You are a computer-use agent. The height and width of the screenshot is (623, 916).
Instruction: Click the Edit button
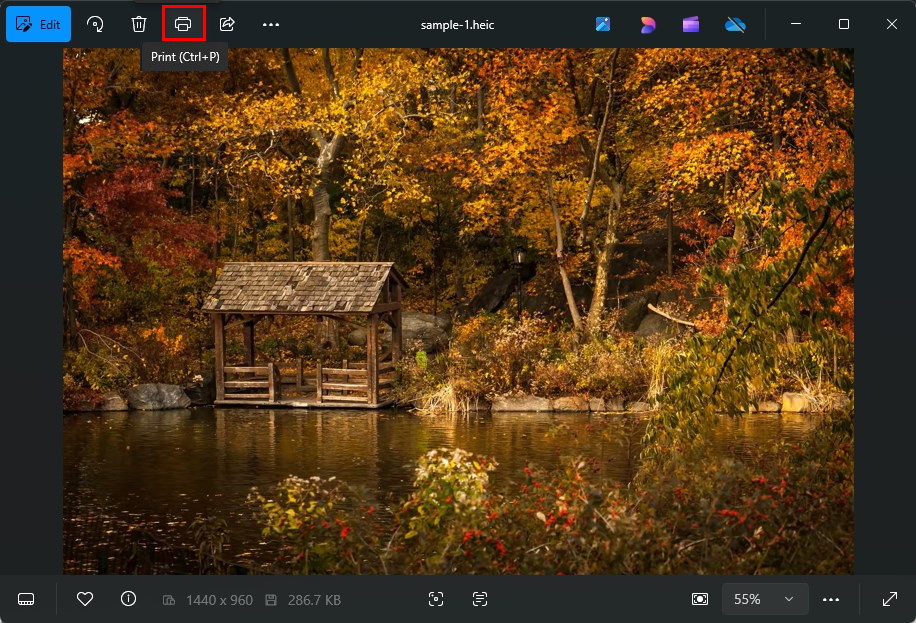[x=38, y=24]
